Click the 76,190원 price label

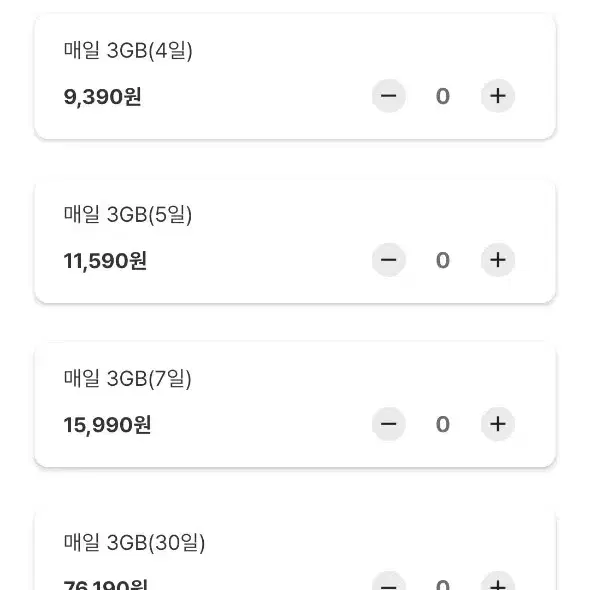point(106,584)
